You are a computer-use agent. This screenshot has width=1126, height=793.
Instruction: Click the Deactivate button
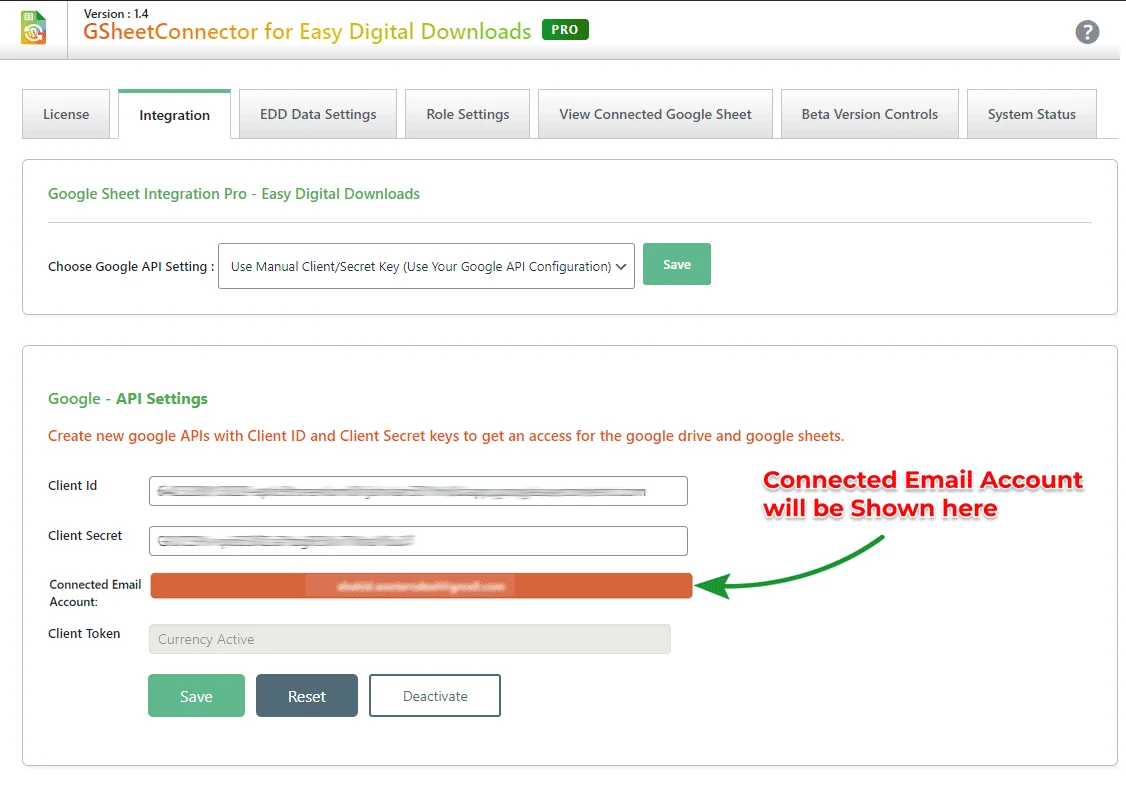[434, 696]
